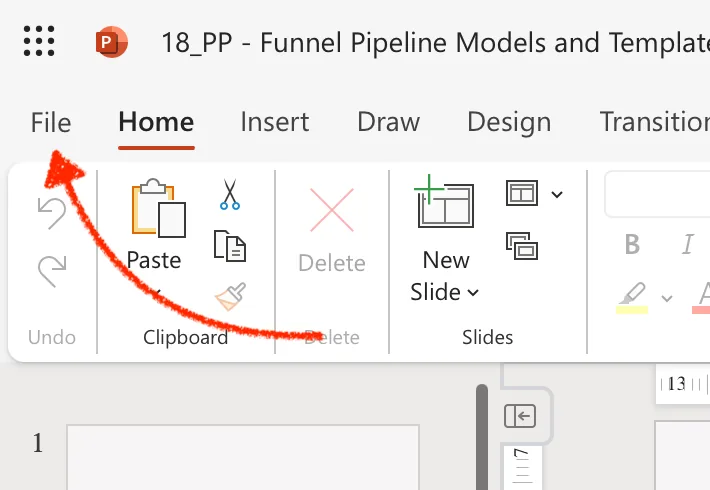Click the Delete X icon

[332, 210]
